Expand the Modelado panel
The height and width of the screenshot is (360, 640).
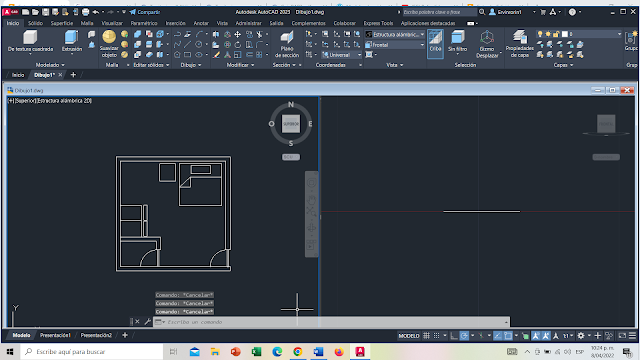point(50,65)
